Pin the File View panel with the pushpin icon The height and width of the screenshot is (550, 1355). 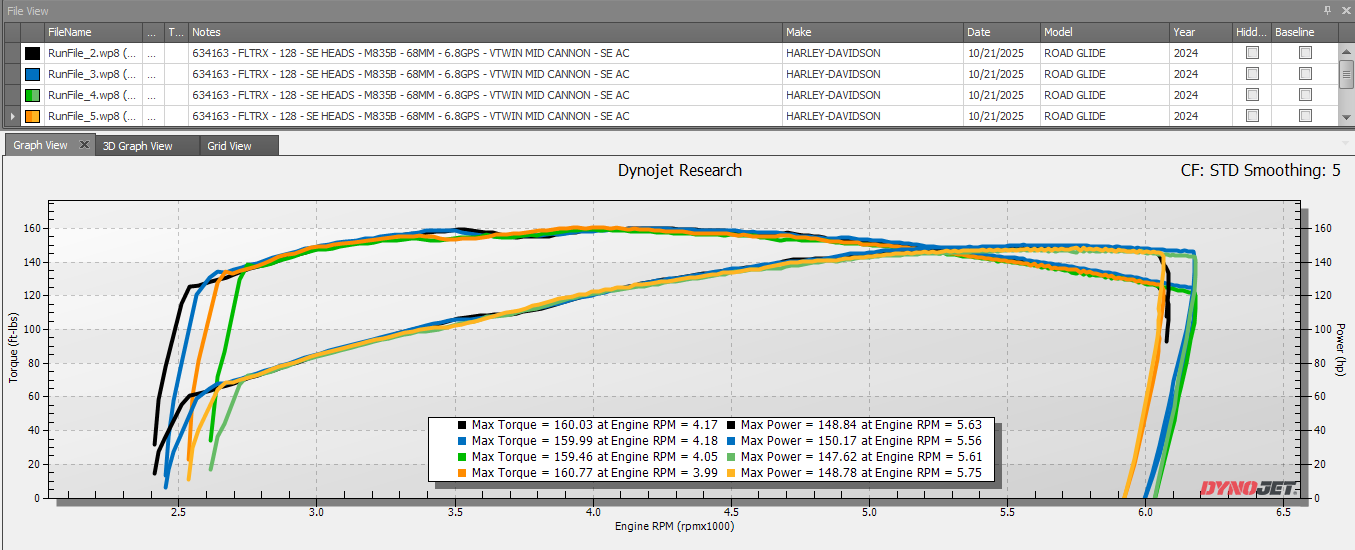click(1327, 9)
